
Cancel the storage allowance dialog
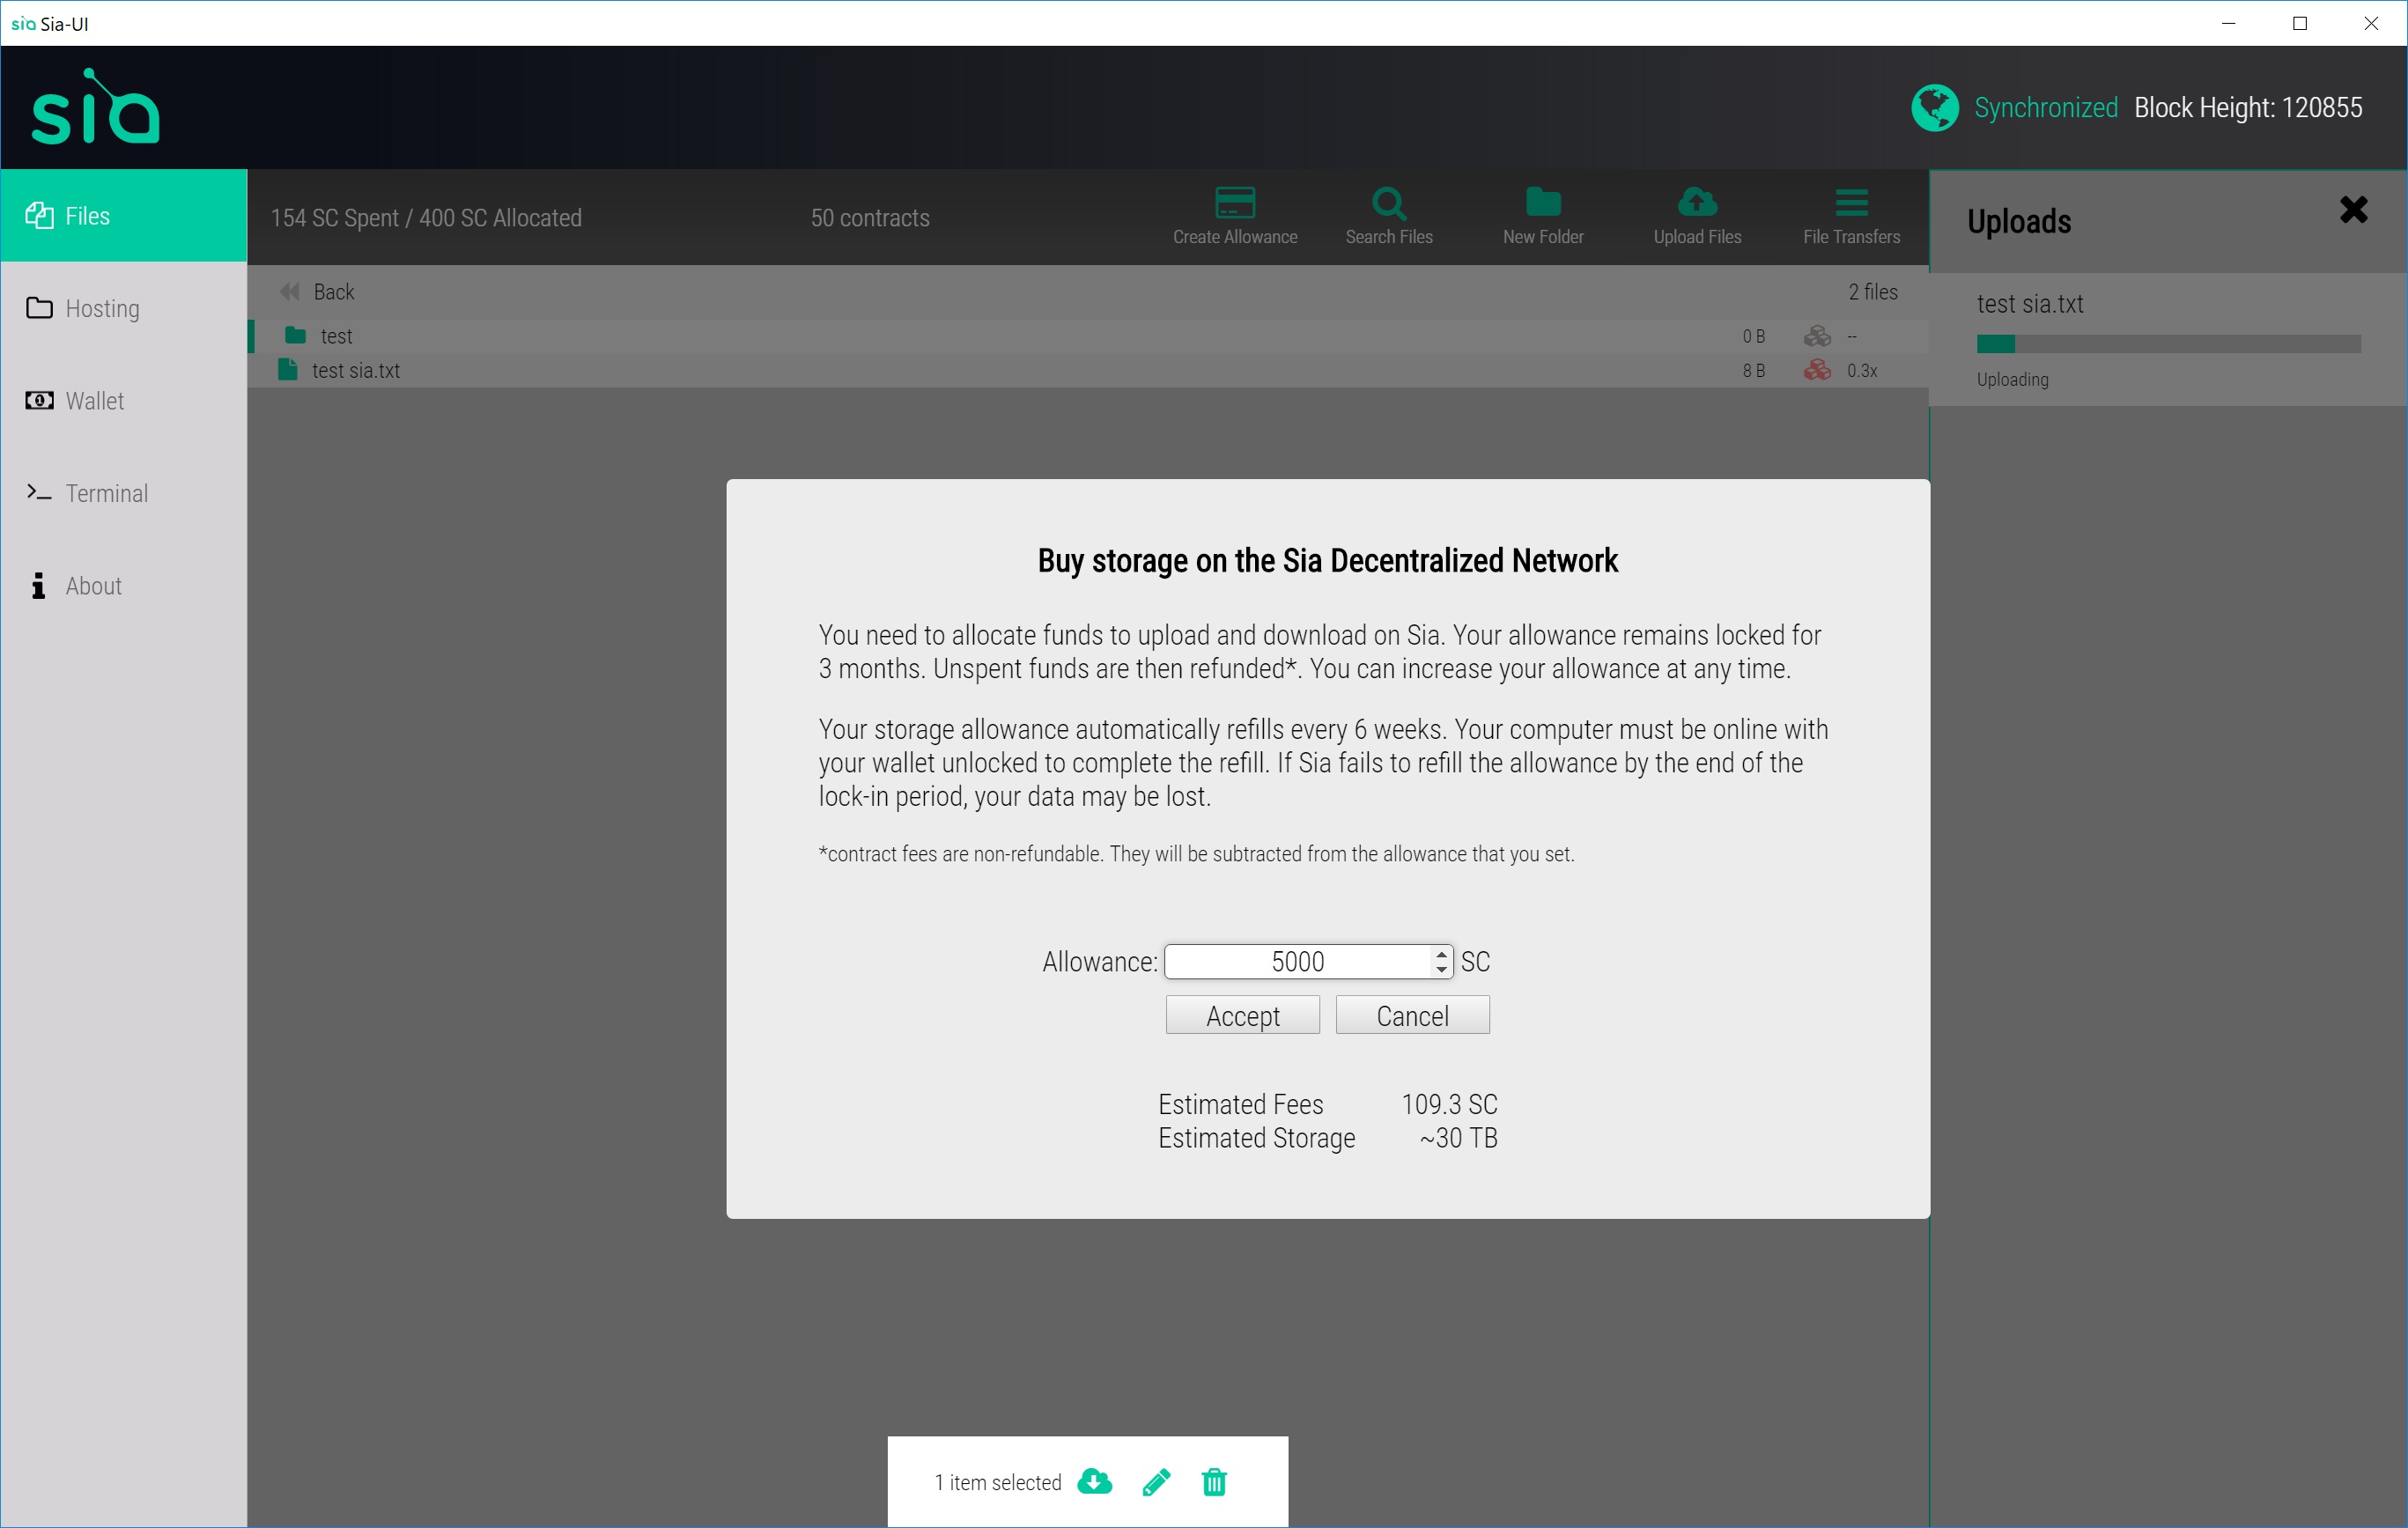[x=1413, y=1015]
